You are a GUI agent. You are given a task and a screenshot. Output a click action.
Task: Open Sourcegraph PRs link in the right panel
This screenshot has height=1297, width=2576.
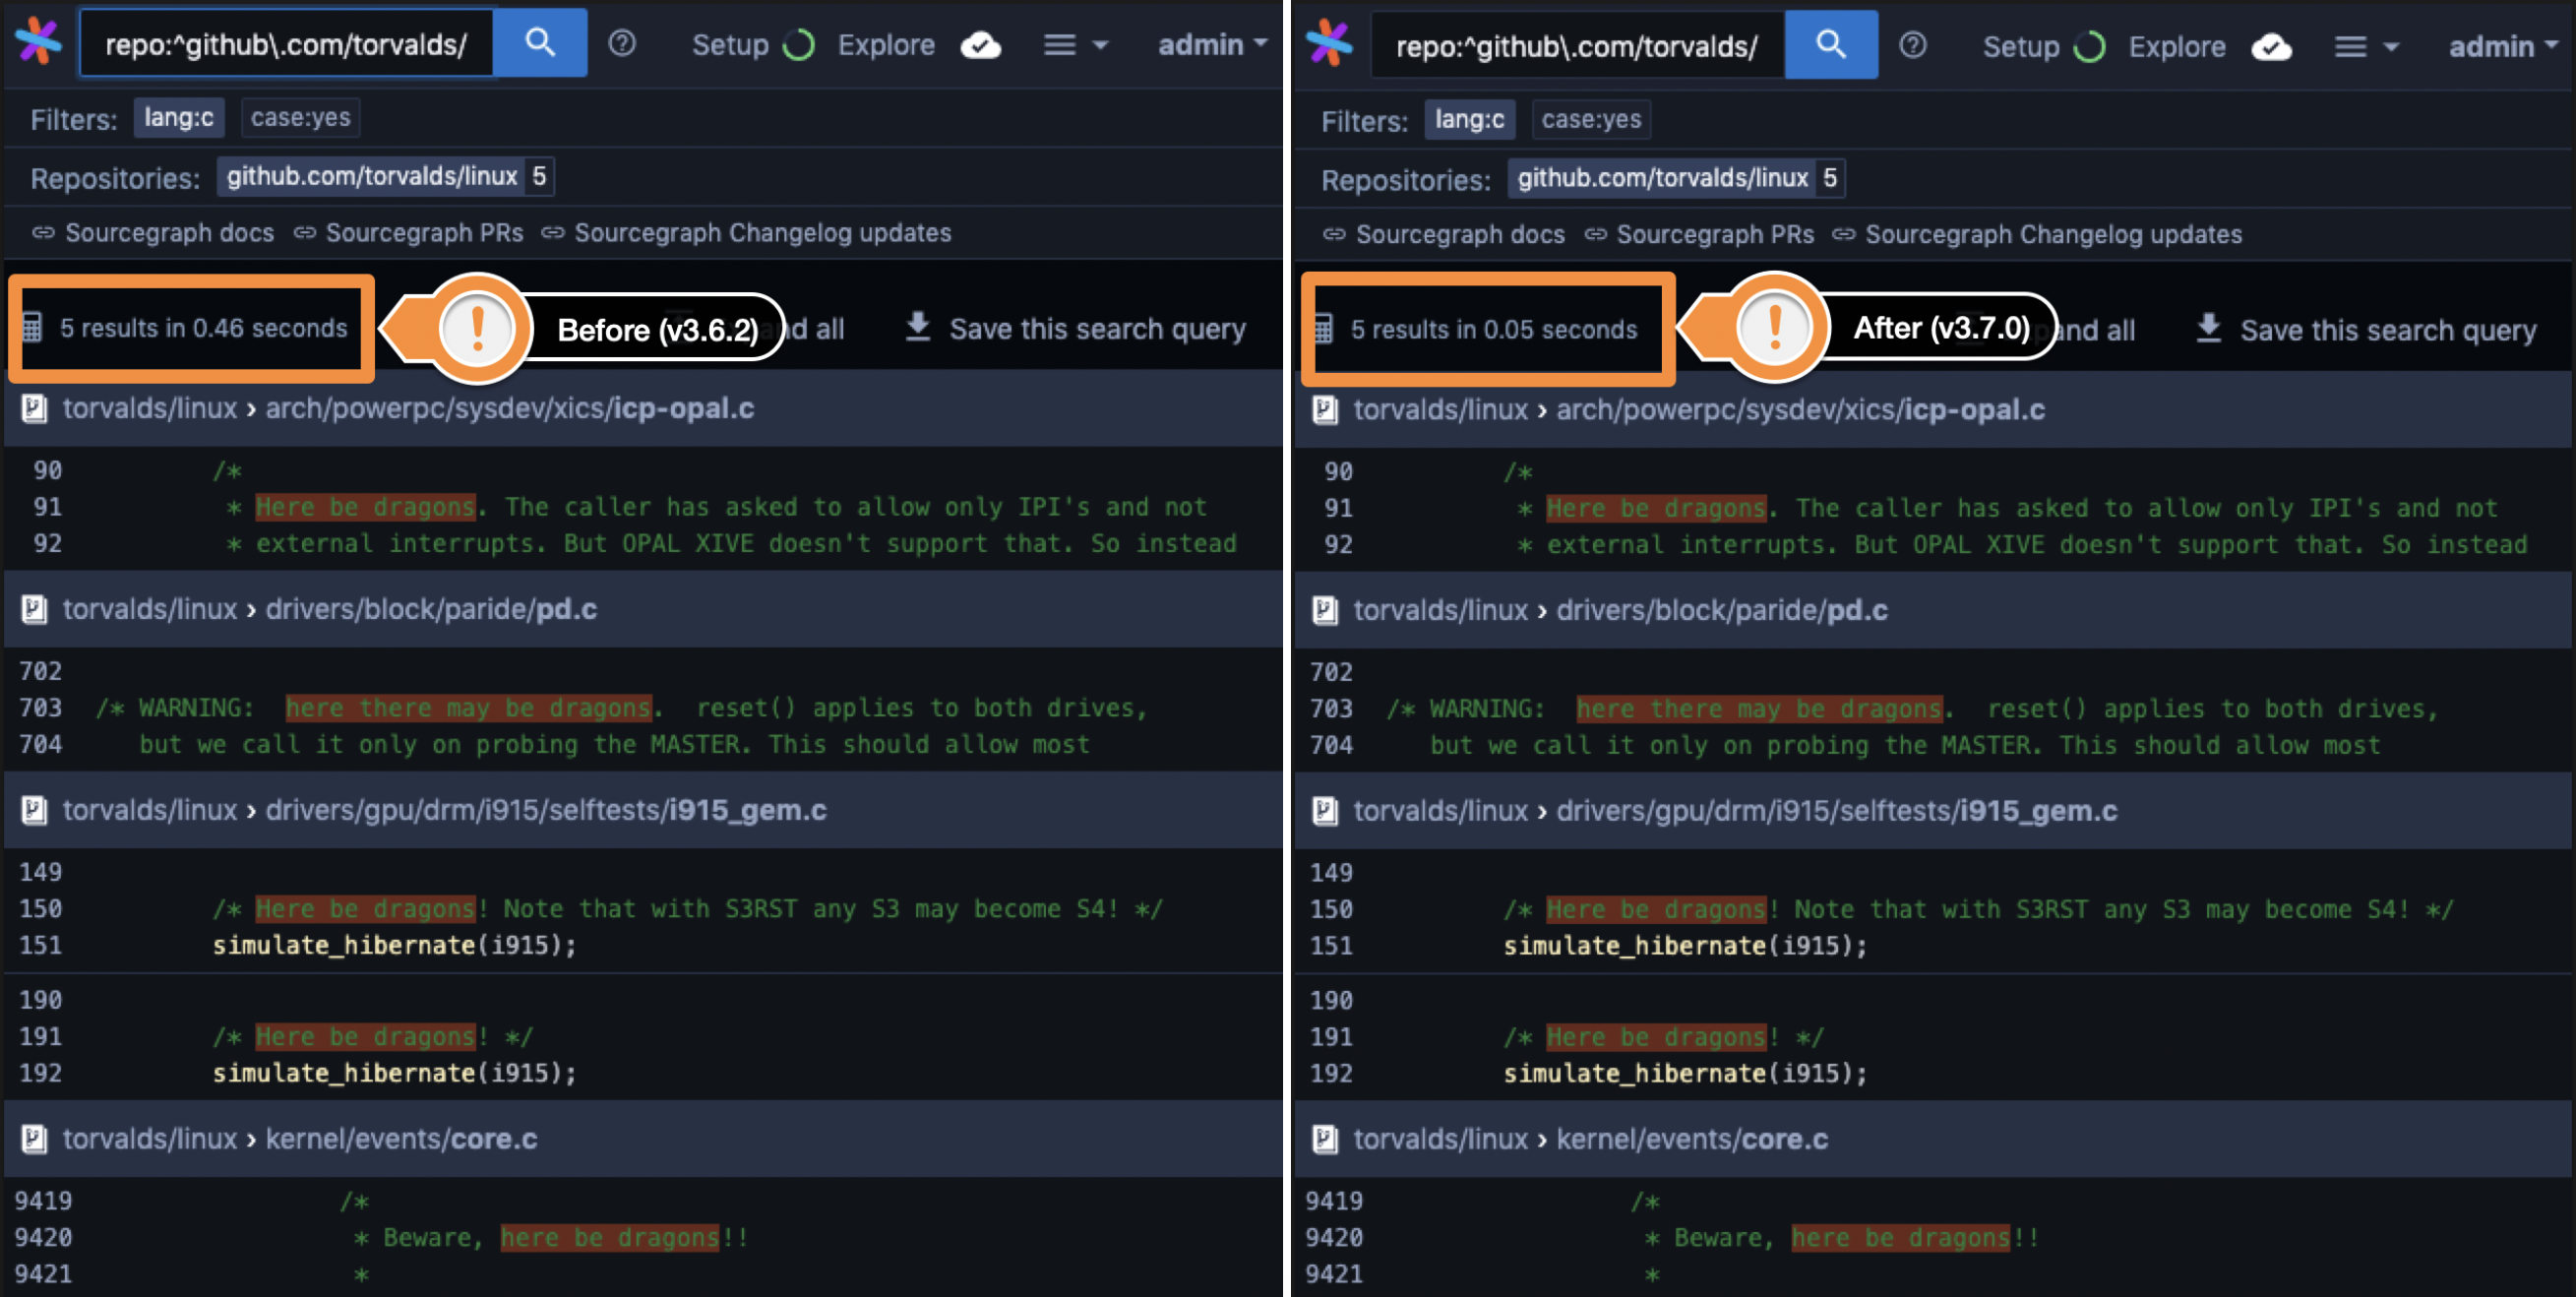click(x=1715, y=235)
